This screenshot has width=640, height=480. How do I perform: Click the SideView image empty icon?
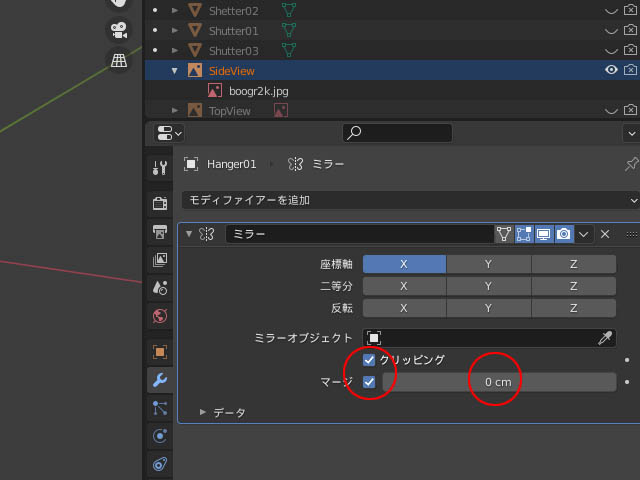pos(195,71)
